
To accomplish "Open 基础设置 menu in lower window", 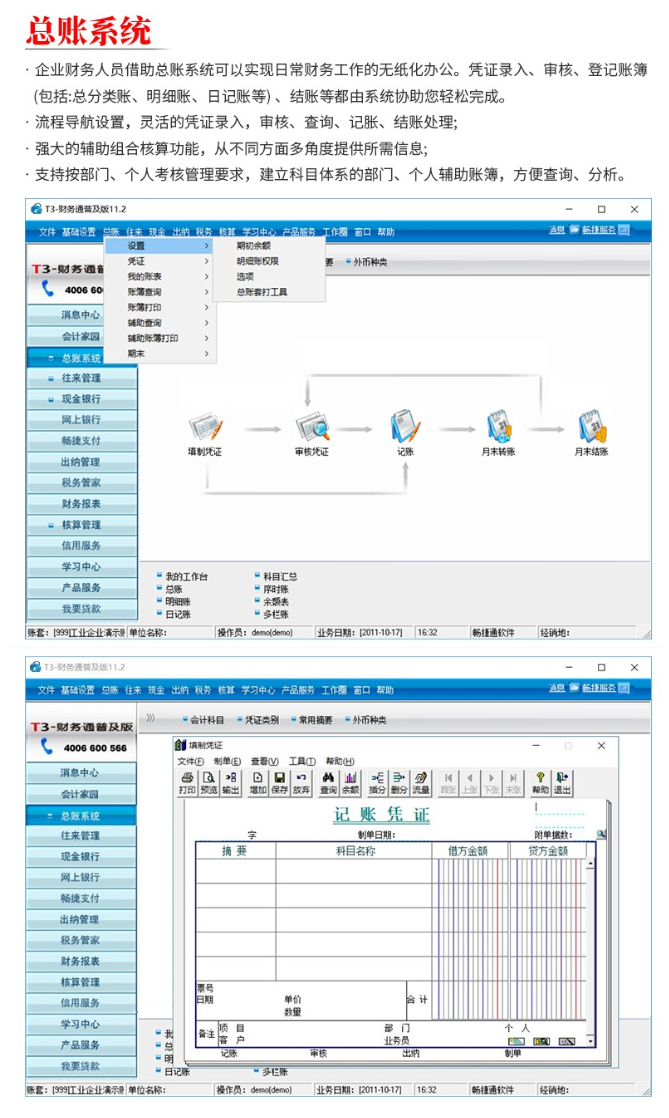I will pyautogui.click(x=78, y=689).
